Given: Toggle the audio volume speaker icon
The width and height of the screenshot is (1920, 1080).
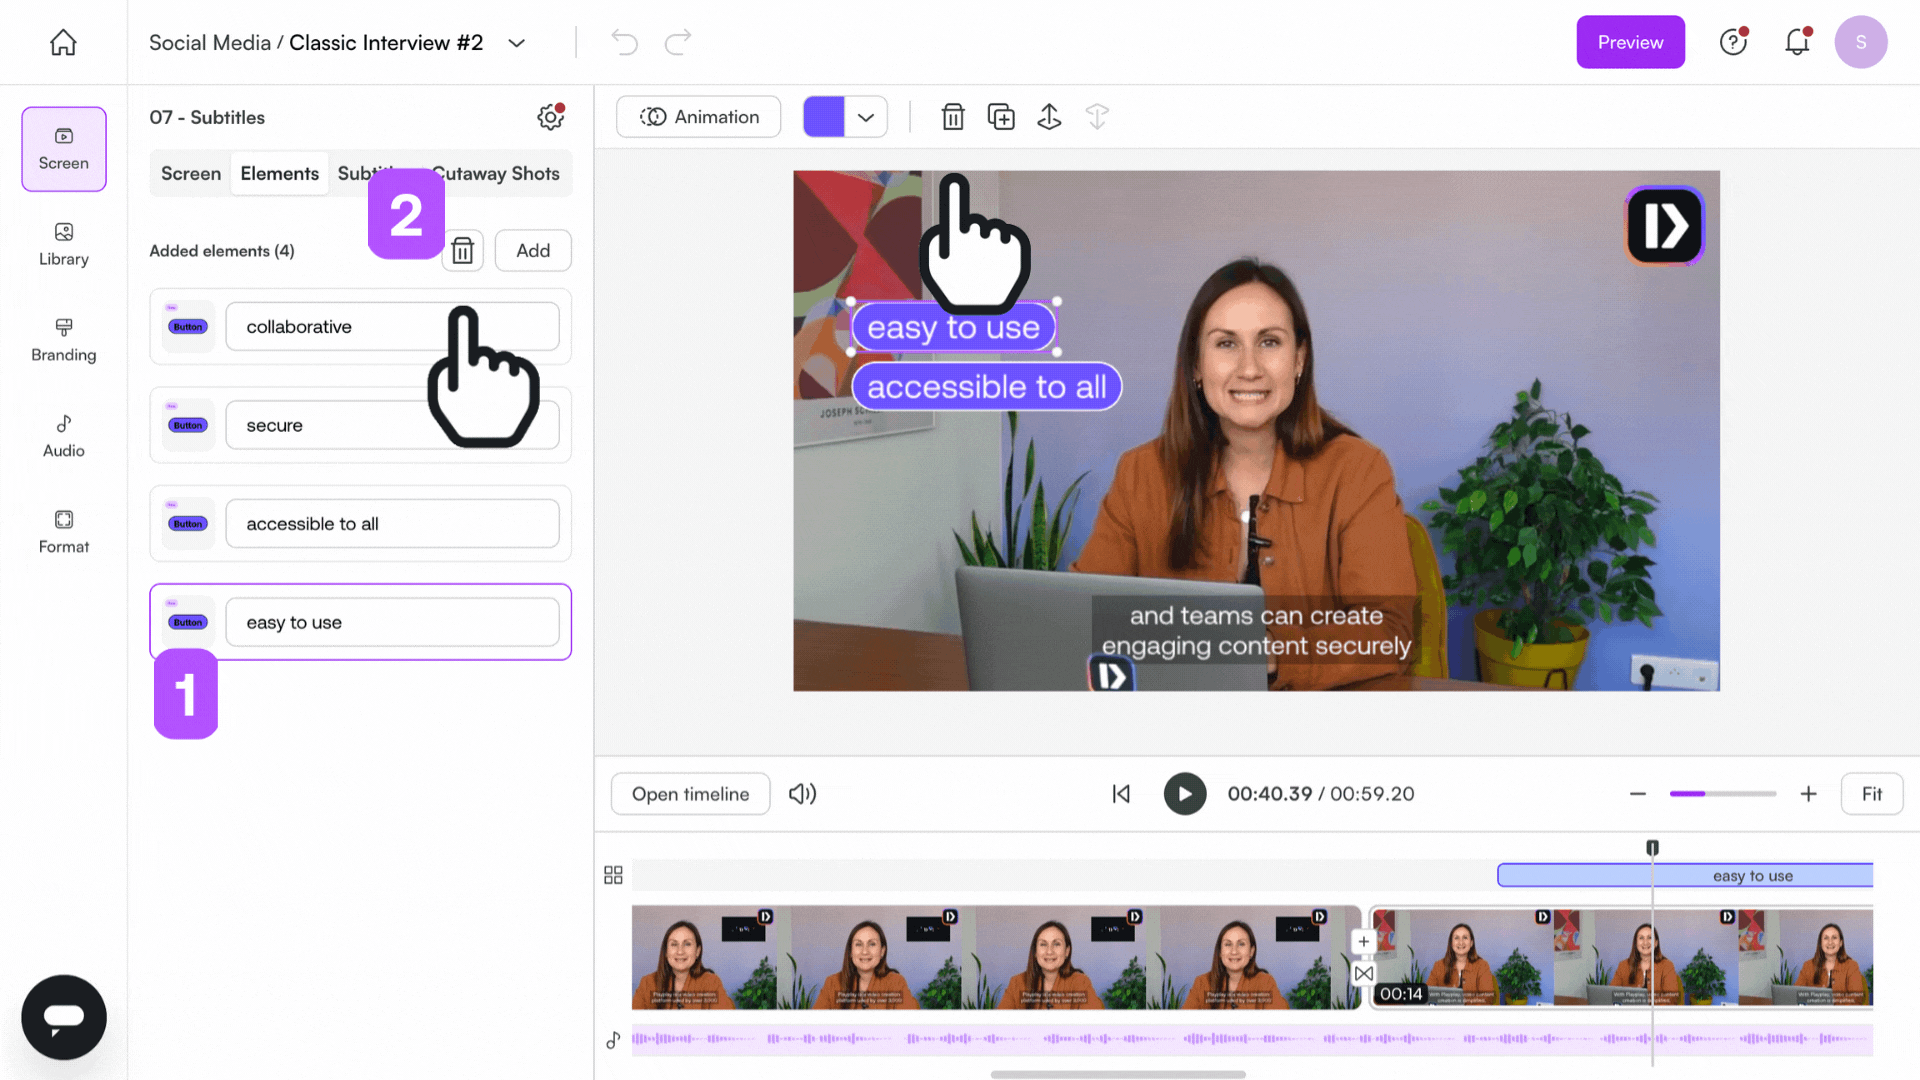Looking at the screenshot, I should tap(802, 794).
